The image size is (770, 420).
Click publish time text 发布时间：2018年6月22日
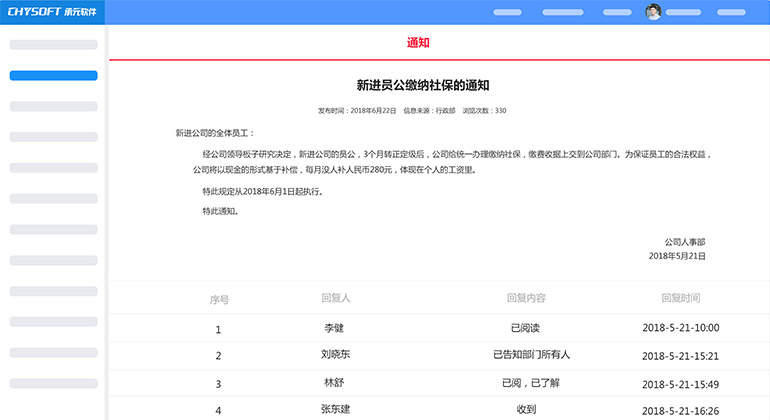coord(357,111)
